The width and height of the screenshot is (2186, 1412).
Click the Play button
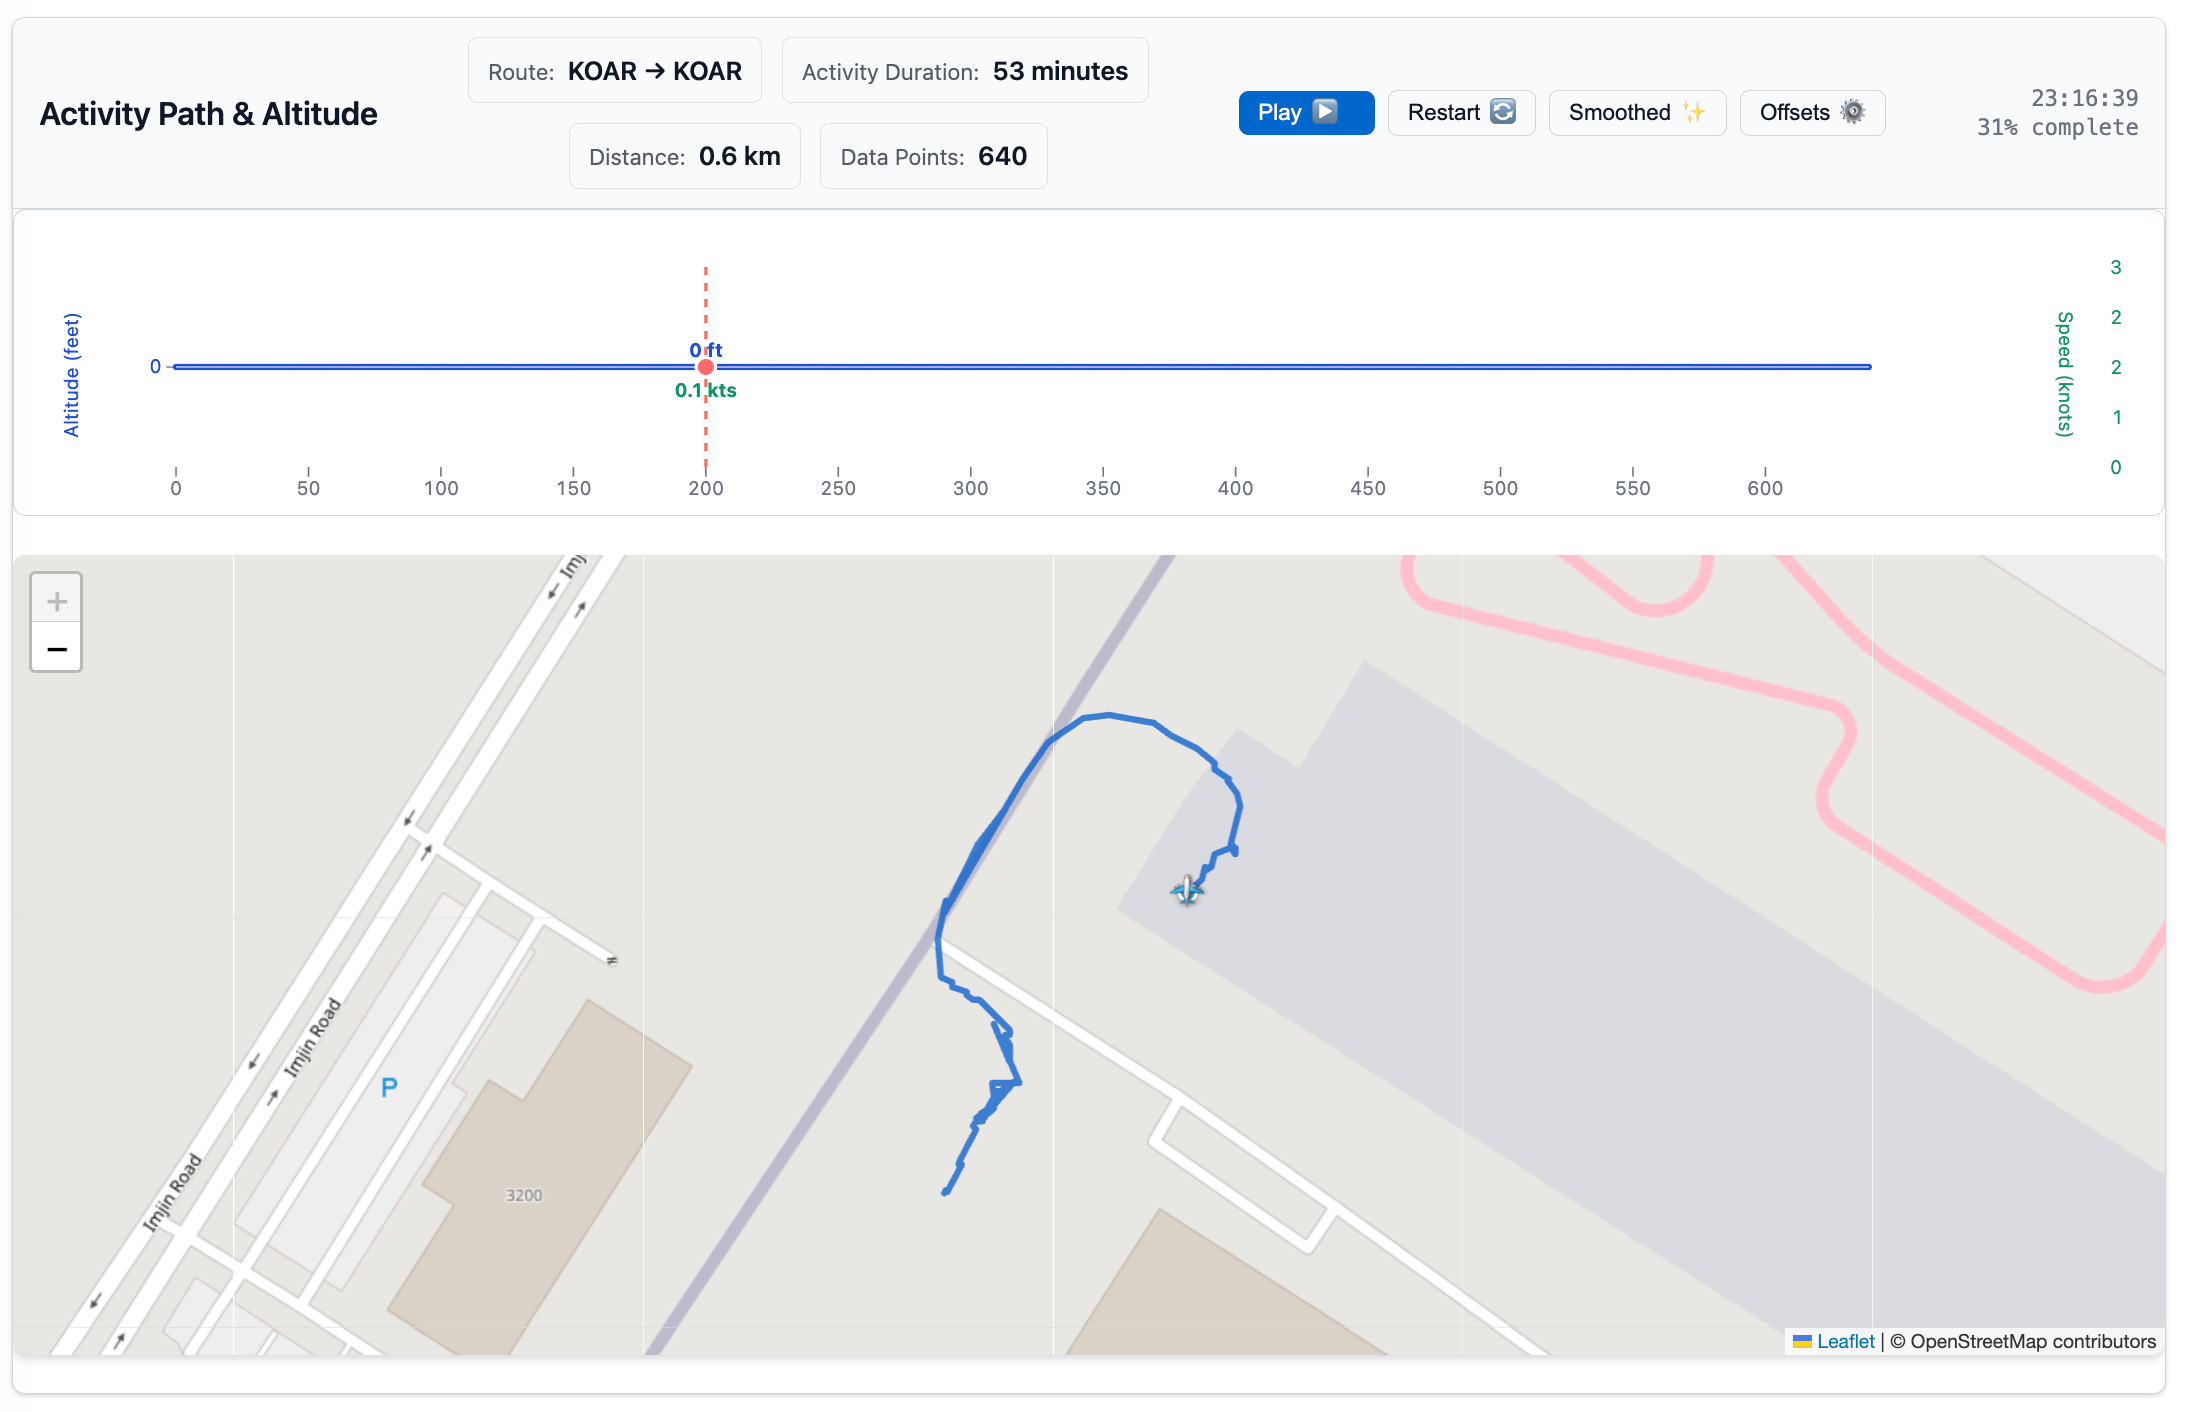click(x=1305, y=112)
